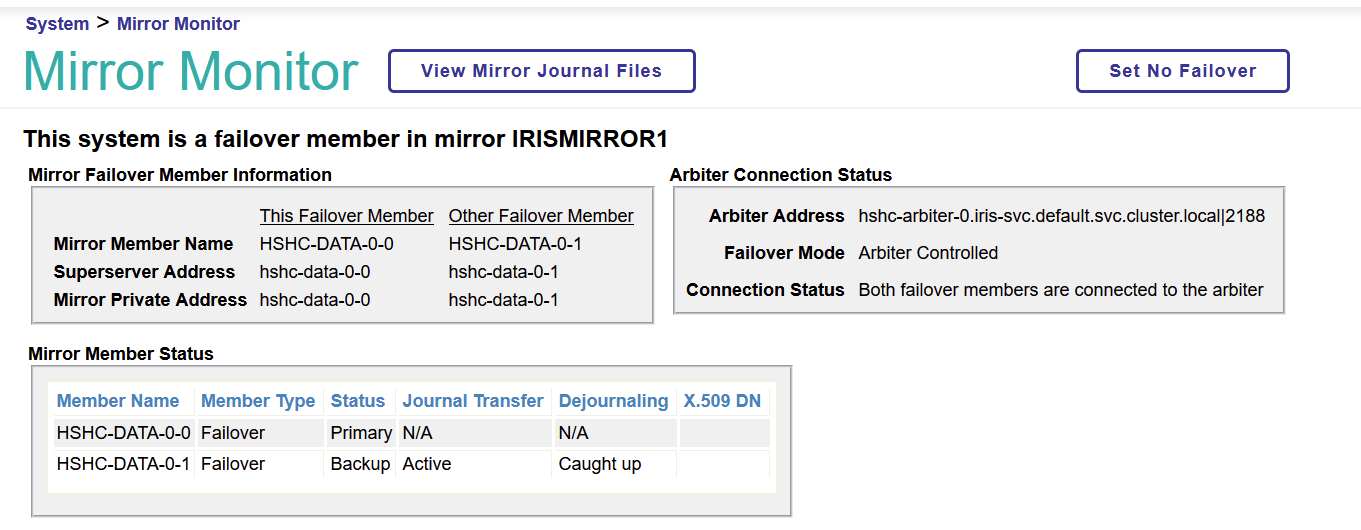1361x530 pixels.
Task: Click the Dejournaling column header
Action: [x=613, y=401]
